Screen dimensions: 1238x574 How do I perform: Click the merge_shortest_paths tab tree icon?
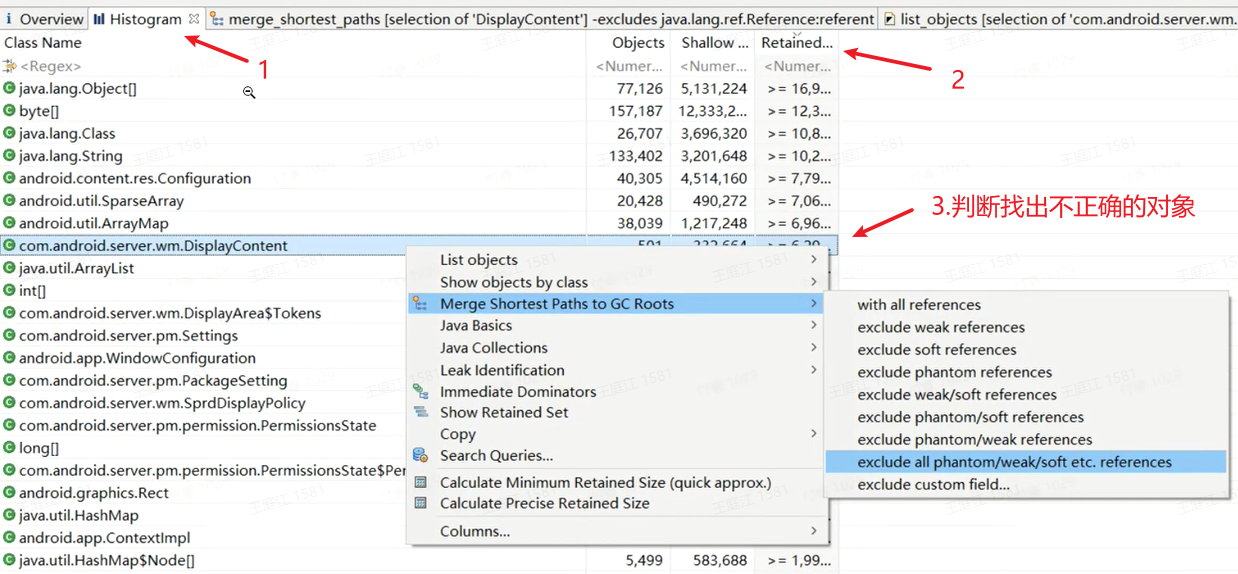(x=217, y=19)
